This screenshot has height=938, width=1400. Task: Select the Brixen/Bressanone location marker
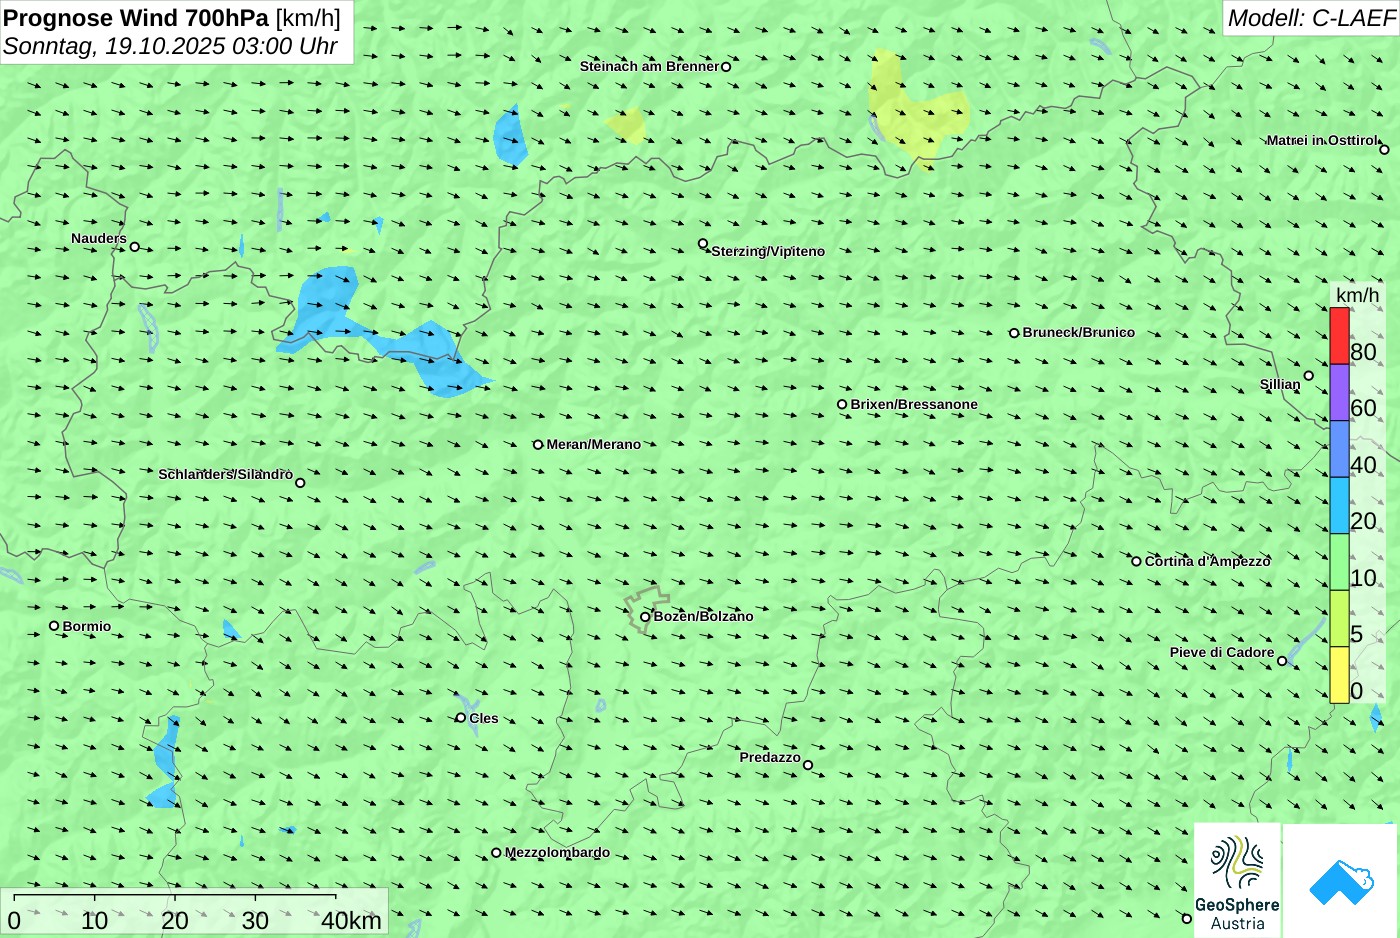[x=842, y=405]
